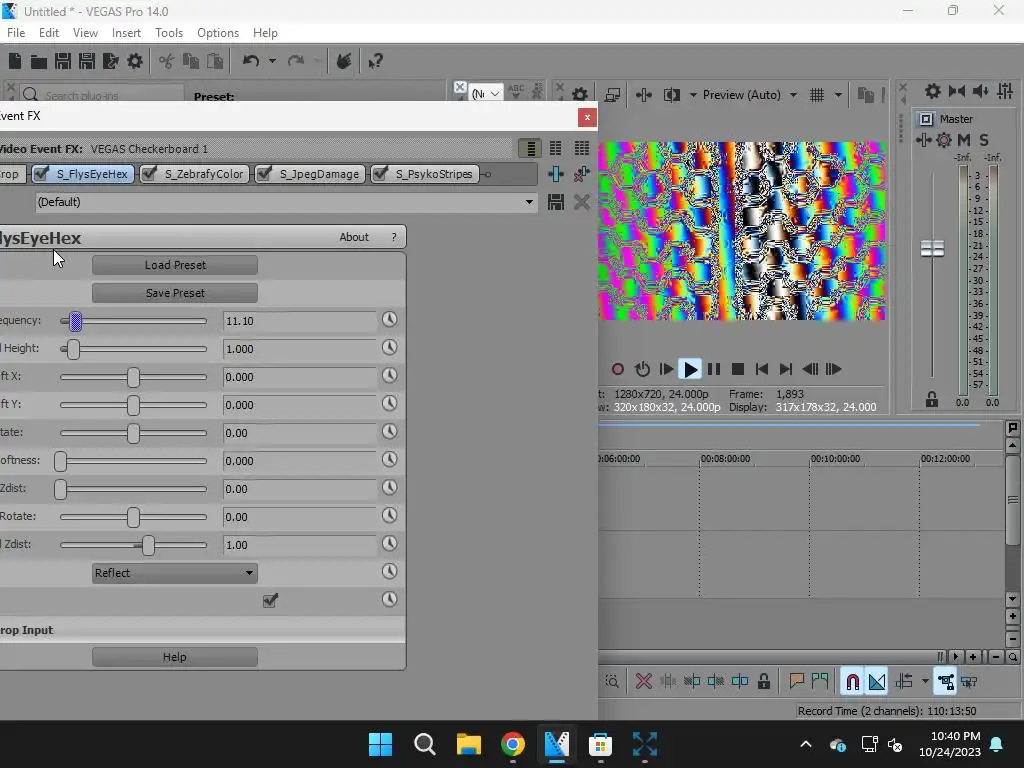Delete the FX preset X icon
This screenshot has width=1024, height=768.
[x=581, y=202]
